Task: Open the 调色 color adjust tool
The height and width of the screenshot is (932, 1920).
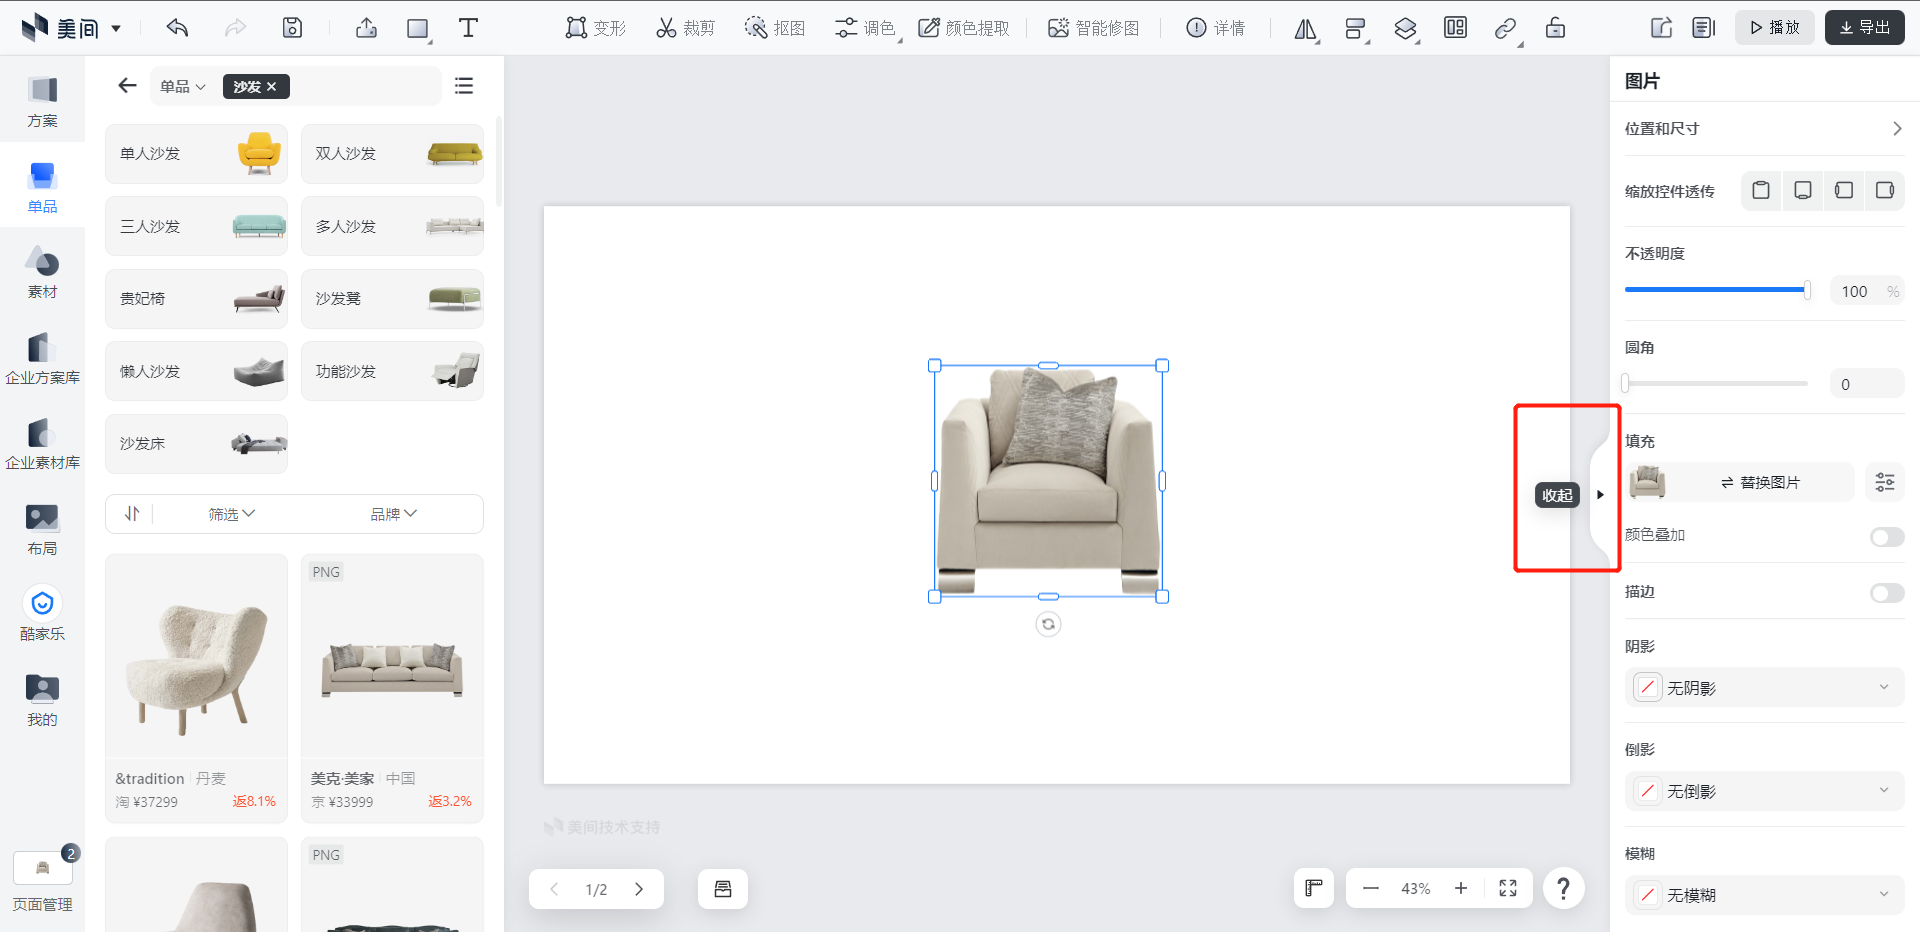Action: pos(866,28)
